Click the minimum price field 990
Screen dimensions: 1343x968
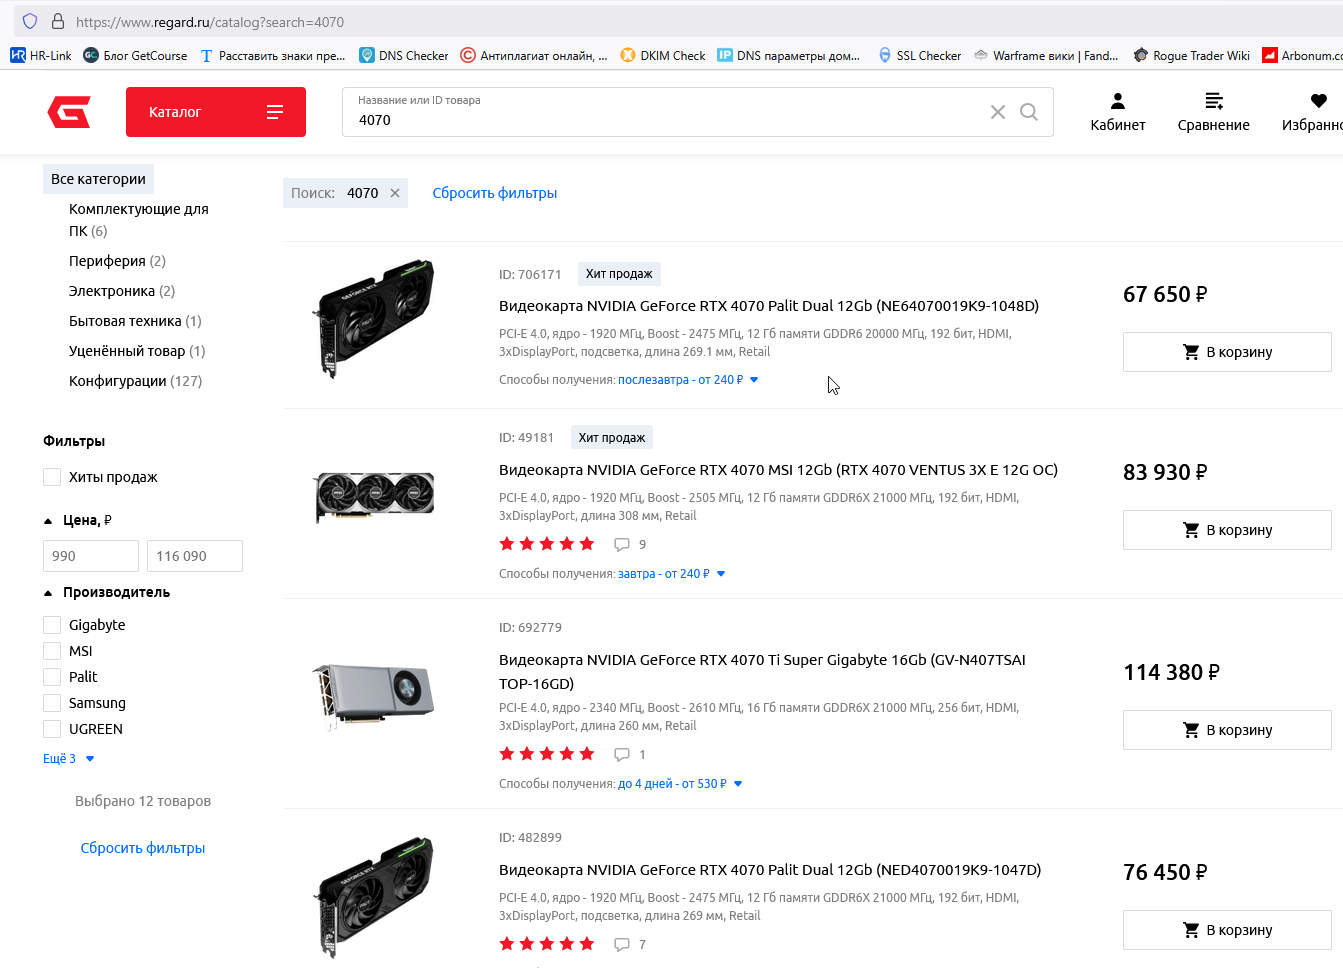[90, 556]
